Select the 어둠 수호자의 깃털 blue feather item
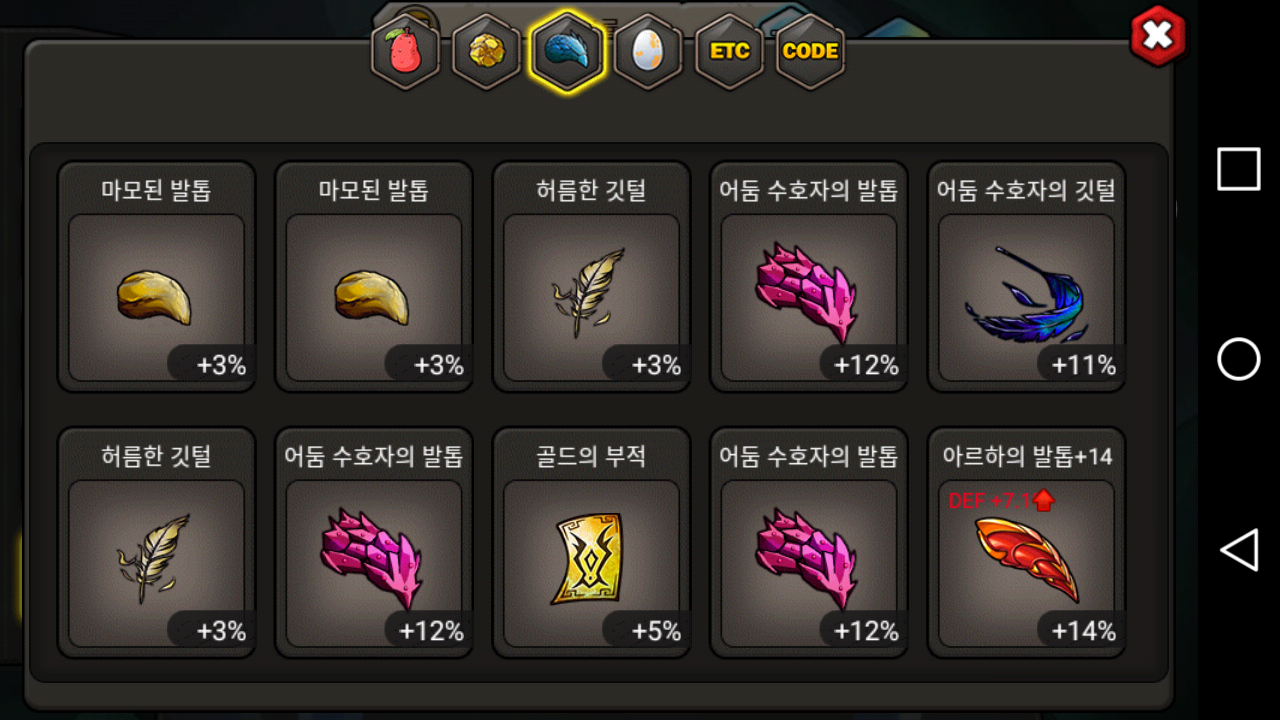 tap(1026, 276)
